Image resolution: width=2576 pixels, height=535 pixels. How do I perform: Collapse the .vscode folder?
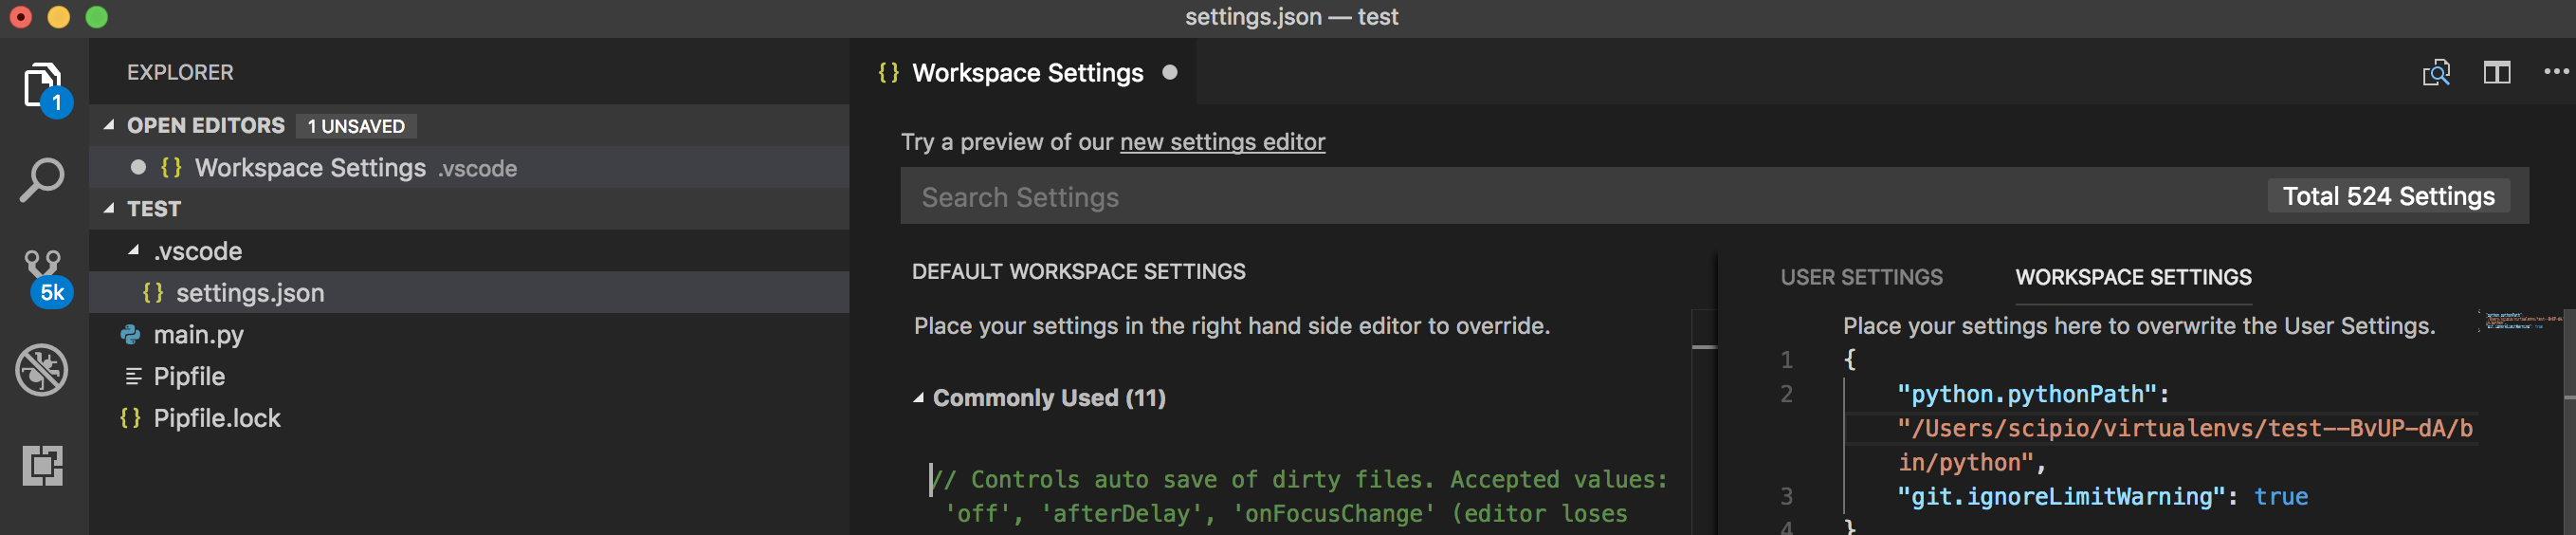134,250
